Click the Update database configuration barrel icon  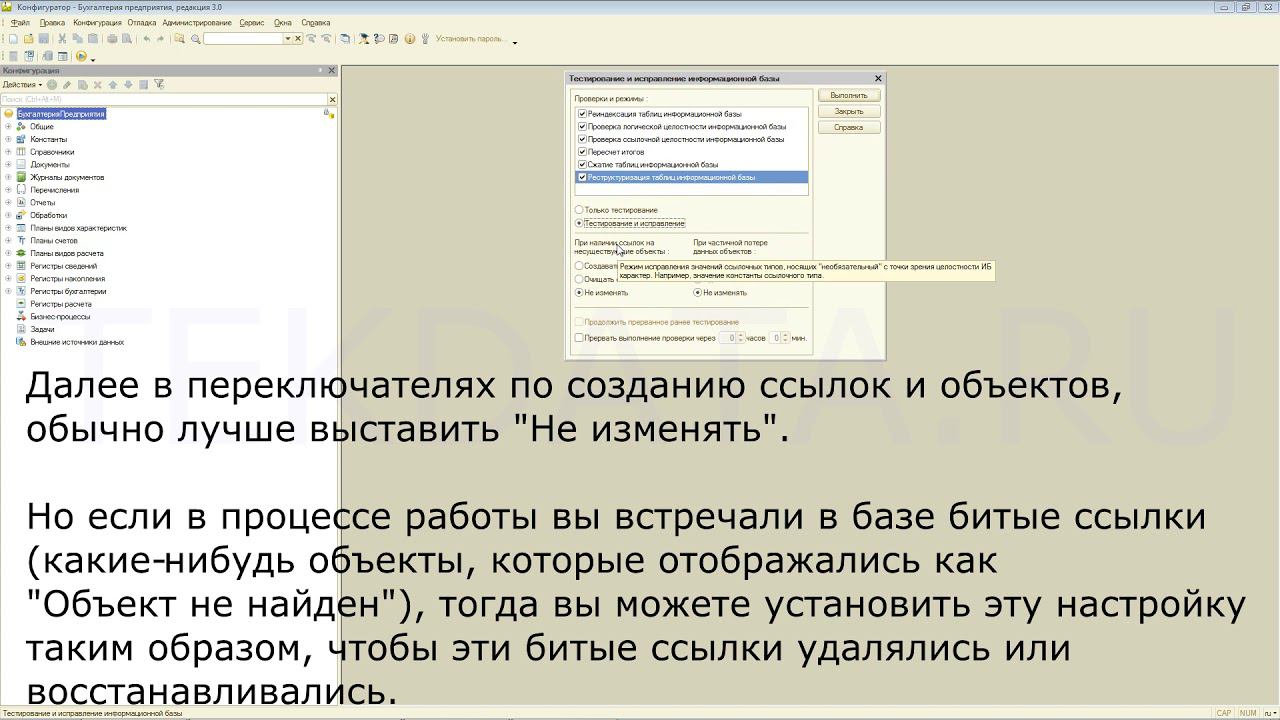tap(47, 56)
